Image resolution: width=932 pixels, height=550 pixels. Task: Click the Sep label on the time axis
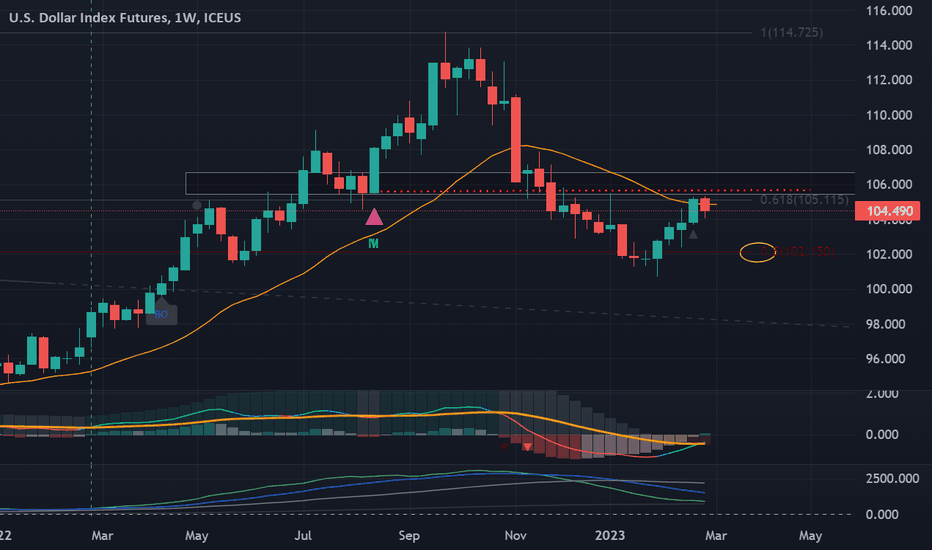coord(409,536)
